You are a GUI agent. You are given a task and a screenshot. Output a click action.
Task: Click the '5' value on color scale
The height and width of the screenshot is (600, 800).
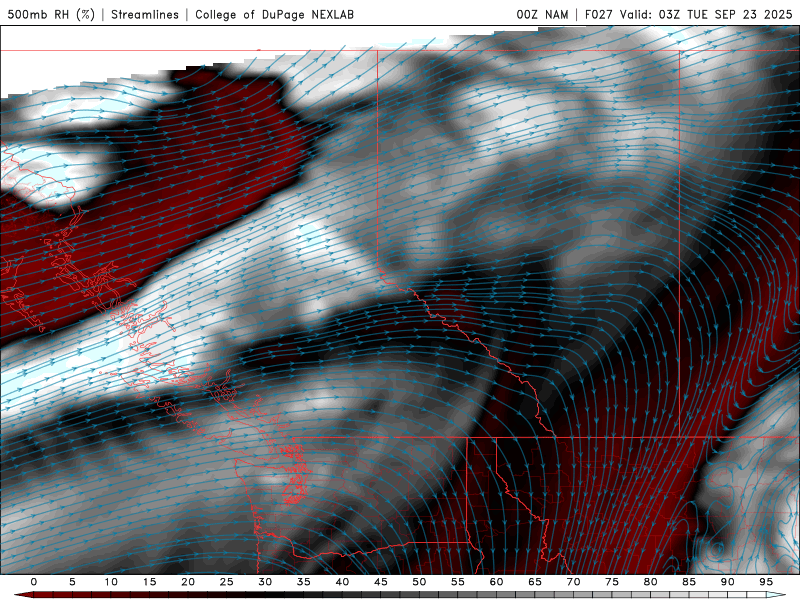72,582
